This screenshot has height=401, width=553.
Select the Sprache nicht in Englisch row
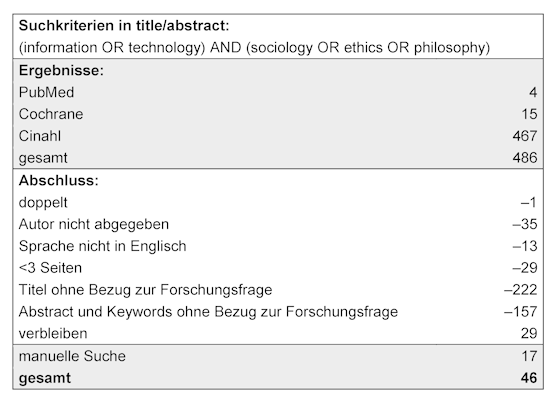point(278,246)
